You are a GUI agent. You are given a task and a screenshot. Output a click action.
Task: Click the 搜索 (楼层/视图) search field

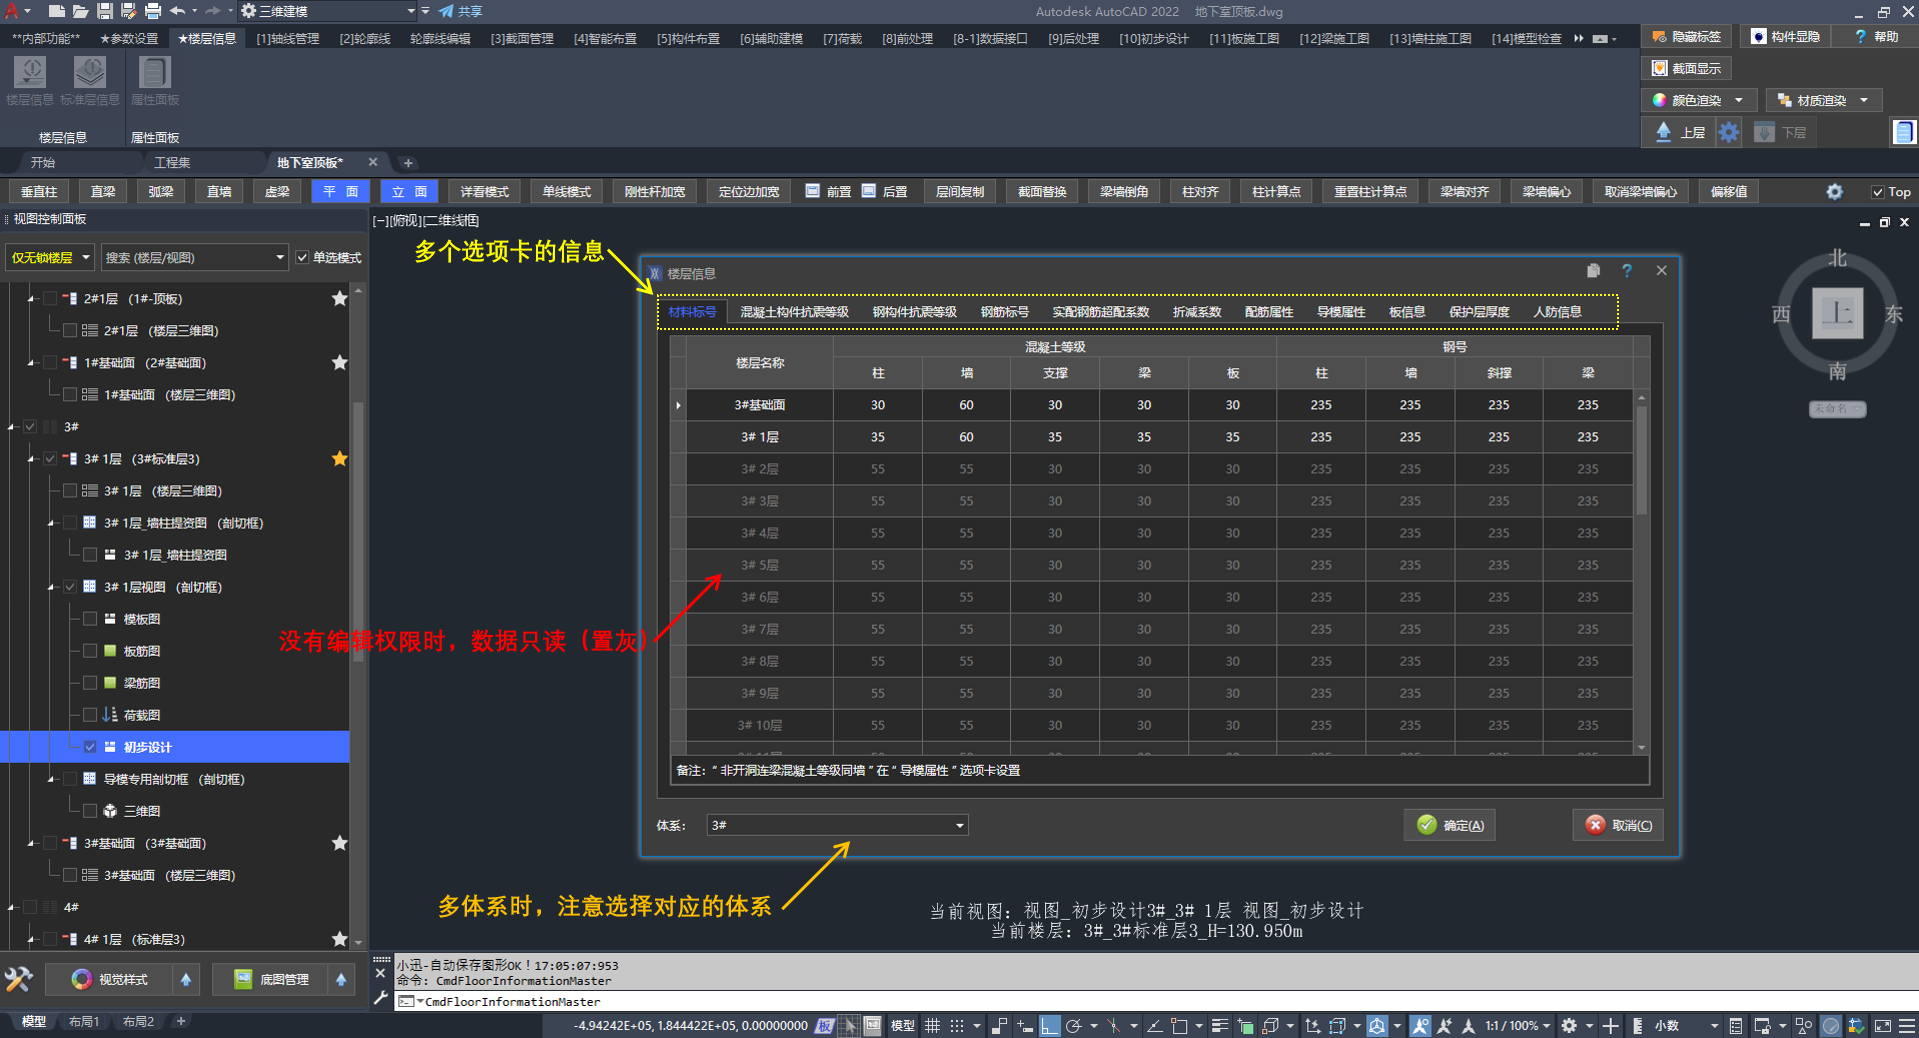coord(187,258)
